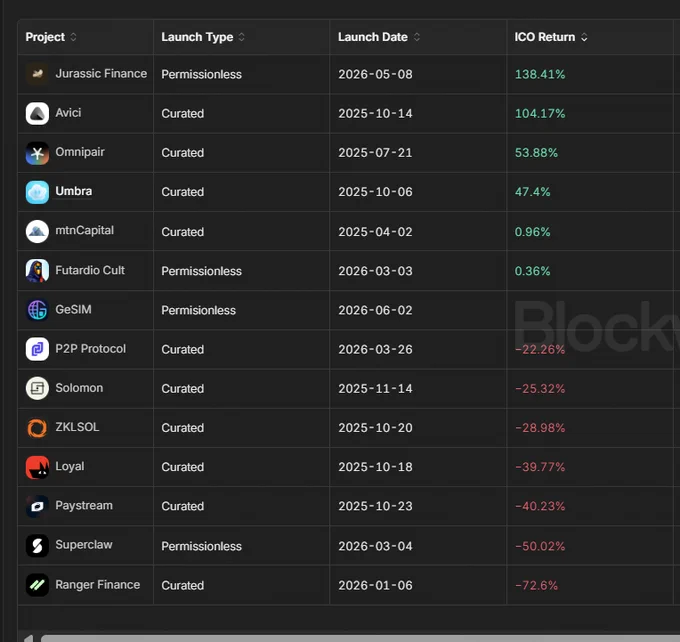Select the -28.98% ICO return value

pyautogui.click(x=540, y=428)
